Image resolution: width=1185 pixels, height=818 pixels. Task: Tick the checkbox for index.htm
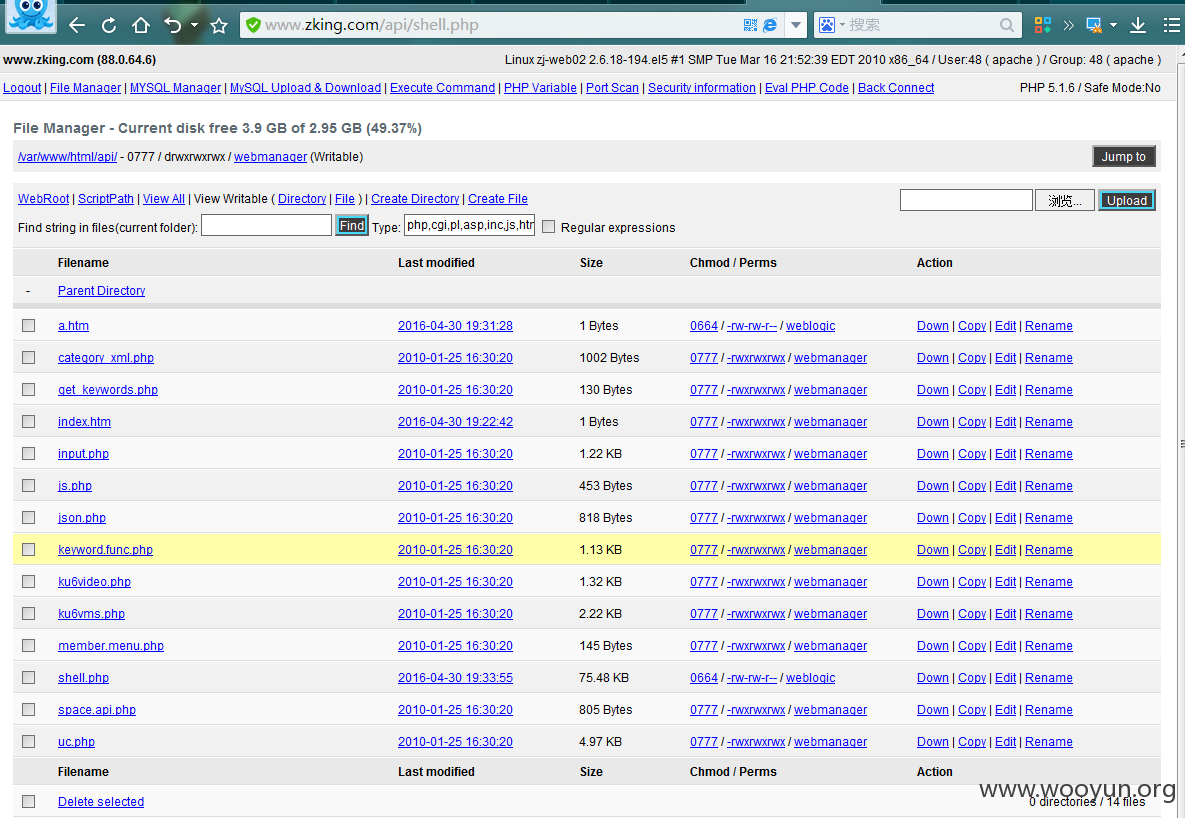(29, 421)
